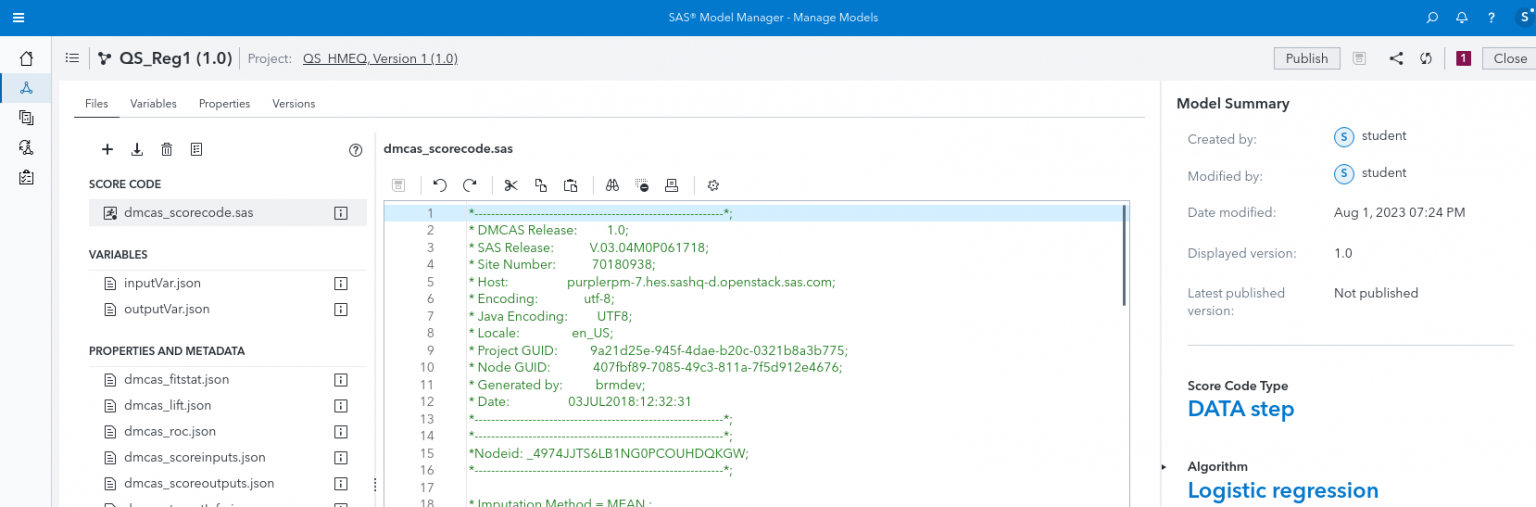Image resolution: width=1536 pixels, height=507 pixels.
Task: Click the cut scissors icon
Action: coord(510,185)
